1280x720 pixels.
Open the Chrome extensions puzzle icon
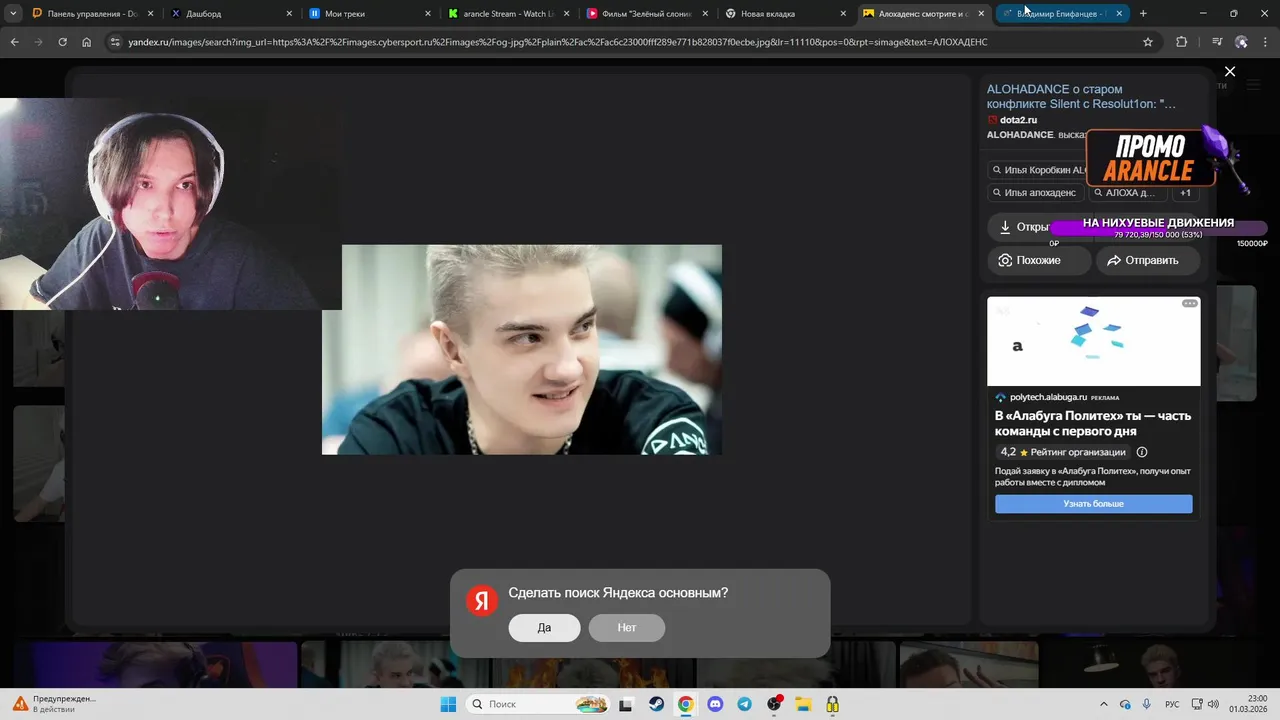1181,42
